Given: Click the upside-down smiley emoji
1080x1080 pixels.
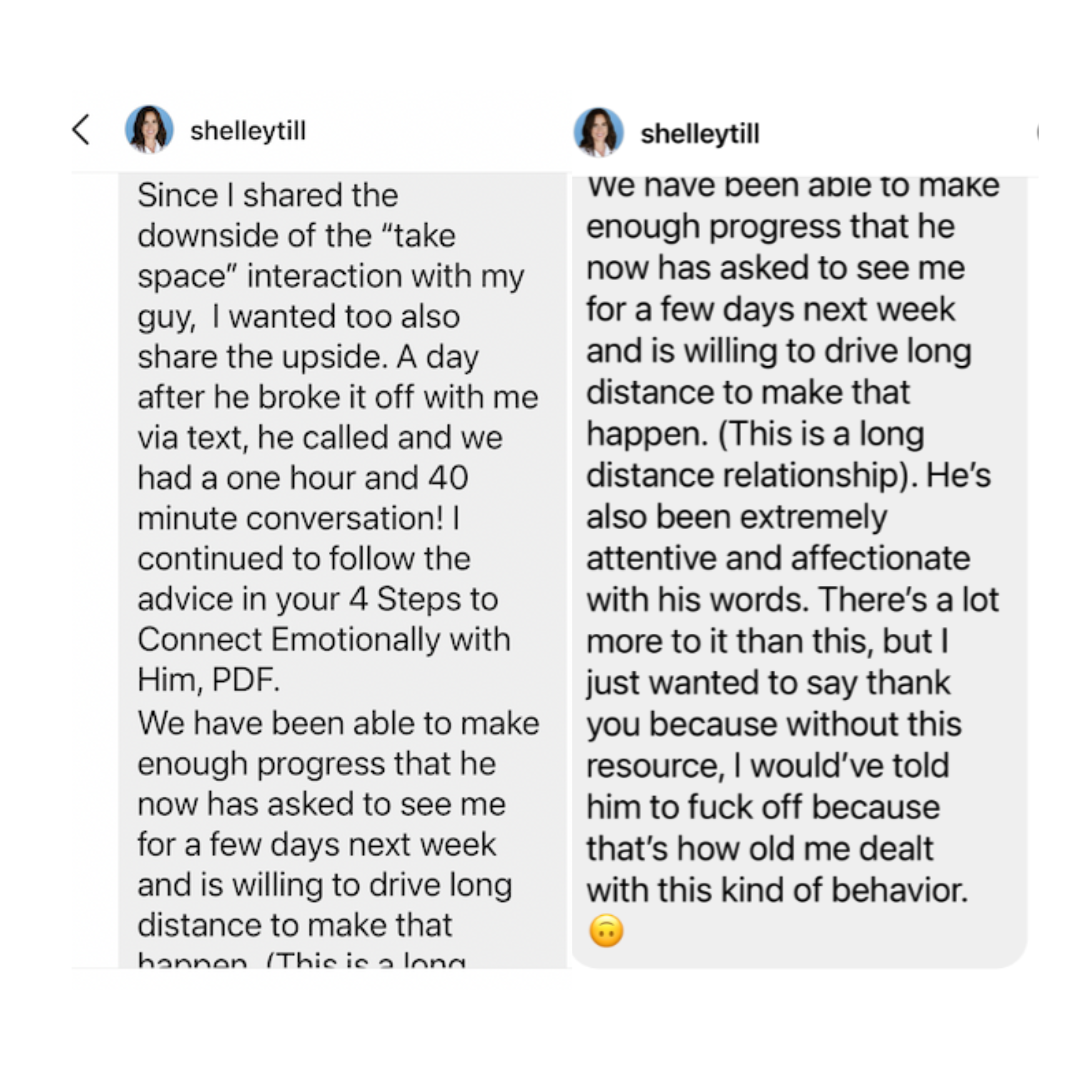Looking at the screenshot, I should (x=606, y=931).
